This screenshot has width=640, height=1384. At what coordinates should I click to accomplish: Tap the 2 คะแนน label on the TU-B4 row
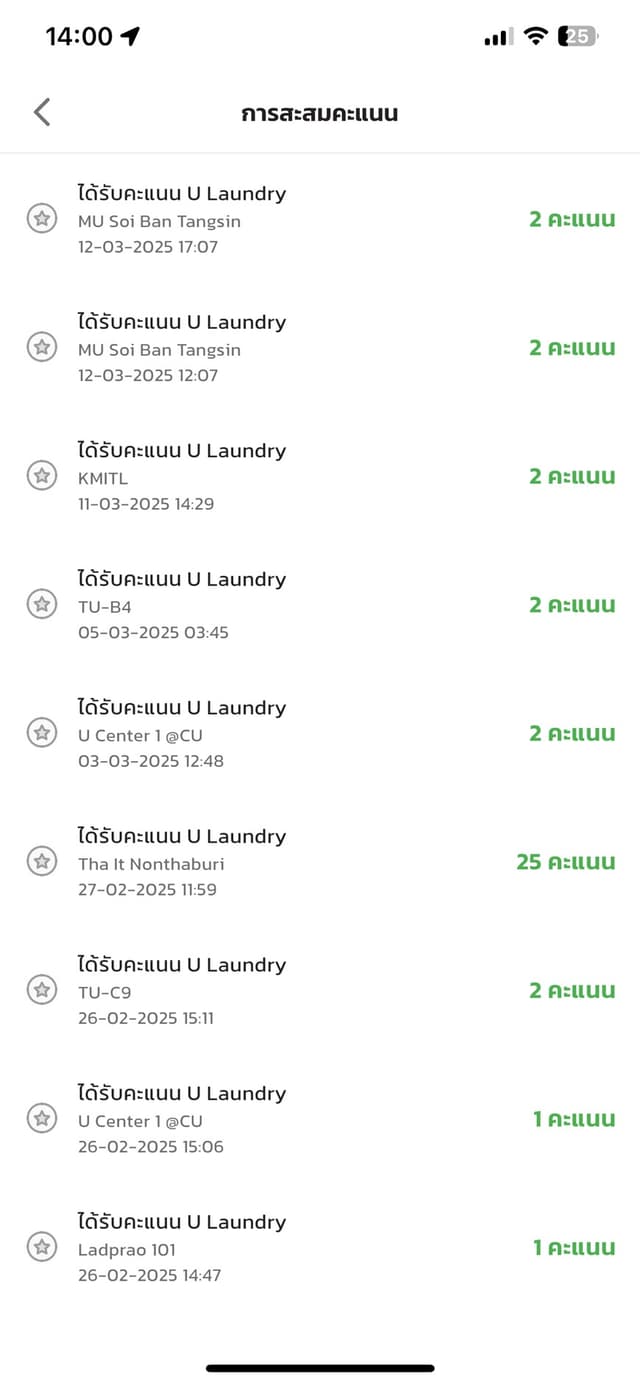tap(572, 604)
